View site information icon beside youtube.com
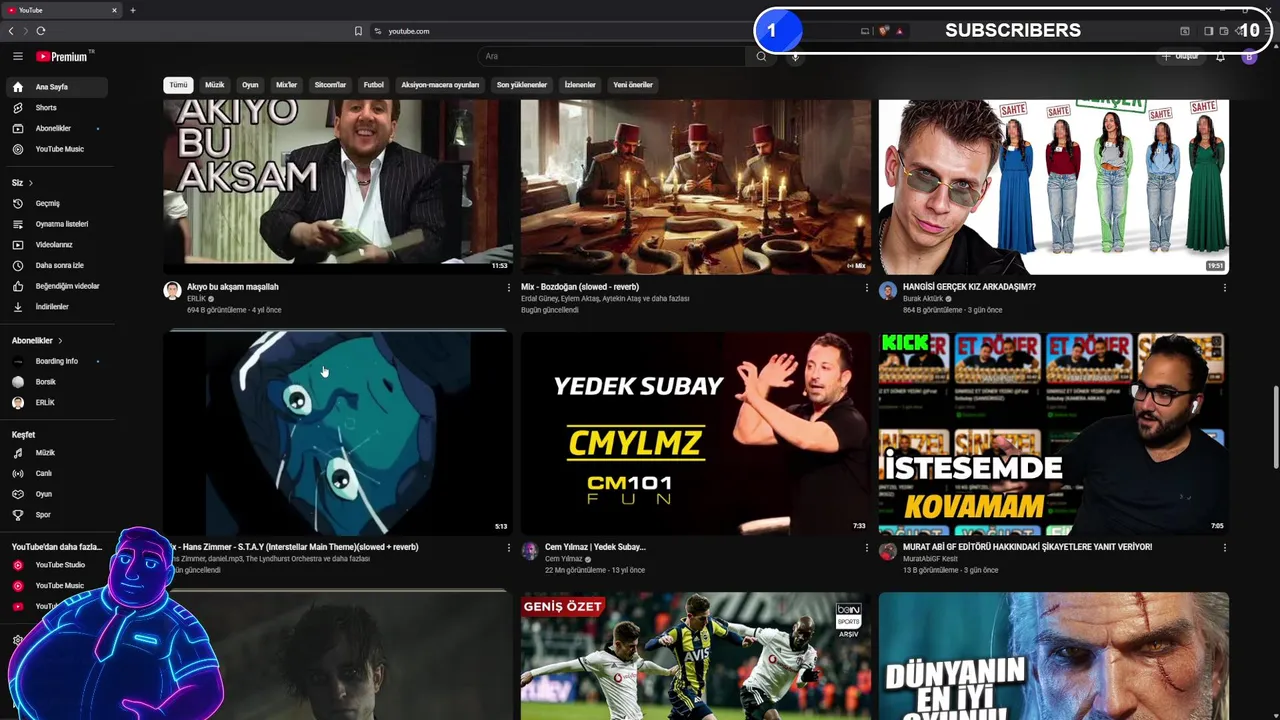The image size is (1280, 720). (x=378, y=31)
